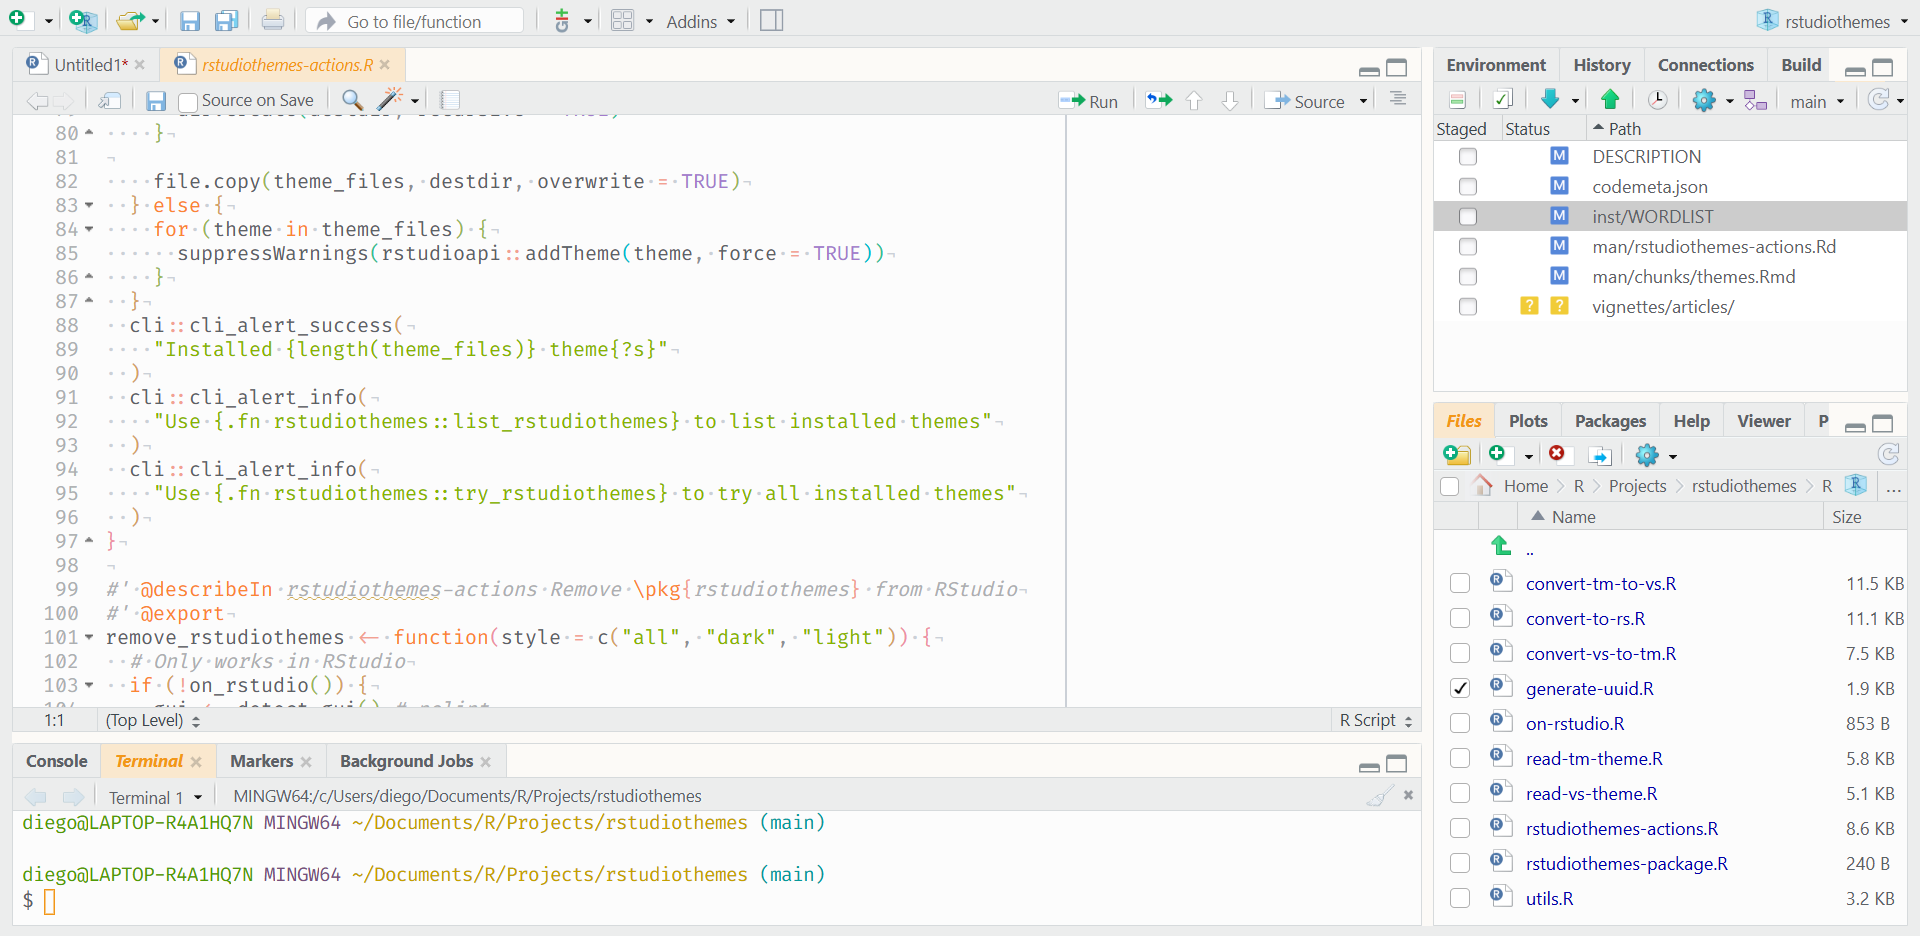1920x936 pixels.
Task: Open Git commit history clock icon
Action: pyautogui.click(x=1657, y=99)
